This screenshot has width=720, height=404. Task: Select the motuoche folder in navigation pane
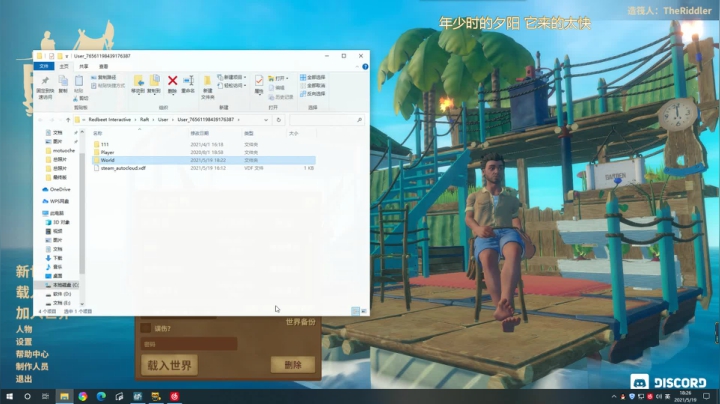tap(63, 151)
